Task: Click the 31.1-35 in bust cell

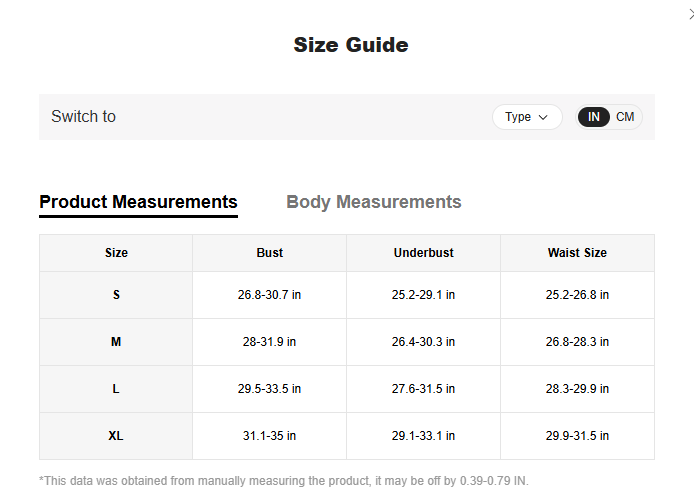Action: pos(269,436)
